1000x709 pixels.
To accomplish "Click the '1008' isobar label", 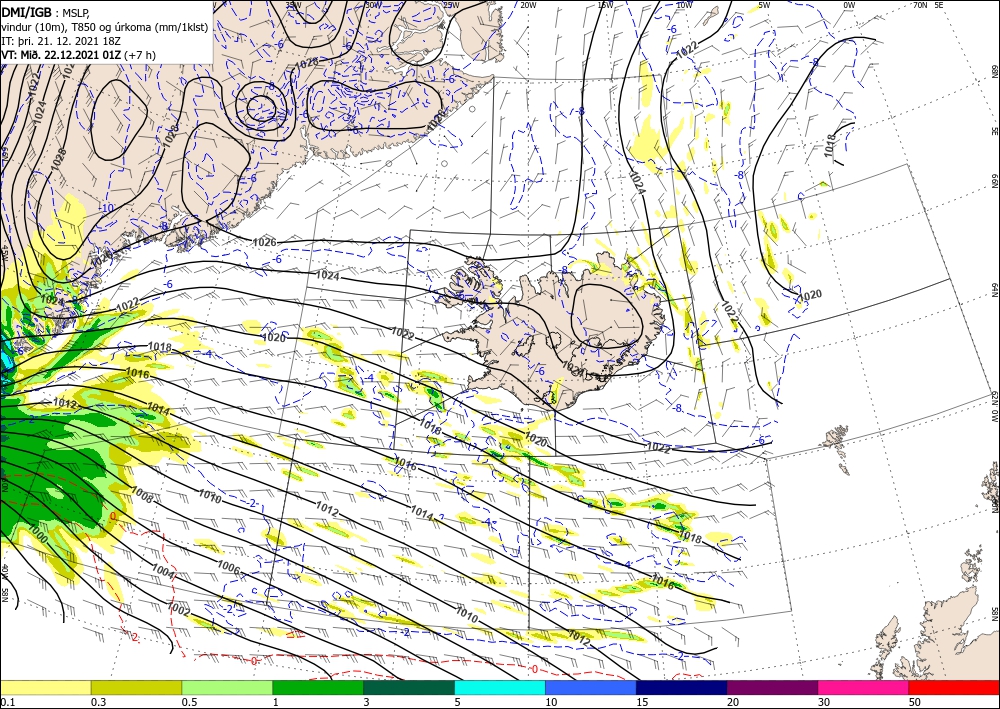I will (x=142, y=494).
